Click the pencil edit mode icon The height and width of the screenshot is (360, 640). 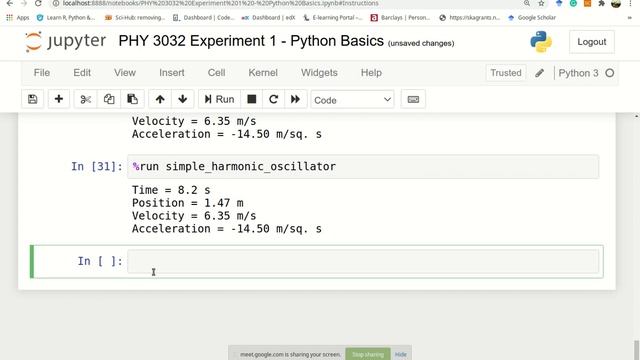click(x=540, y=73)
